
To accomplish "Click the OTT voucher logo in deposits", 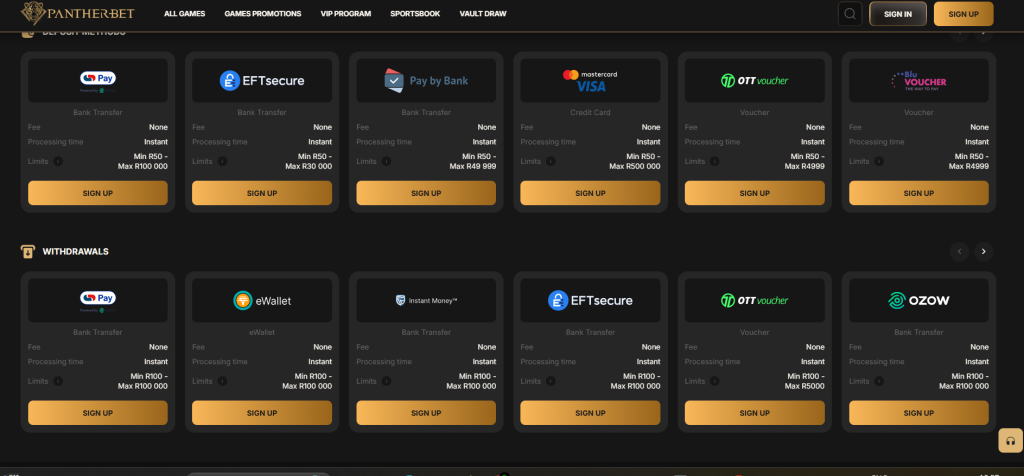I will coord(754,80).
